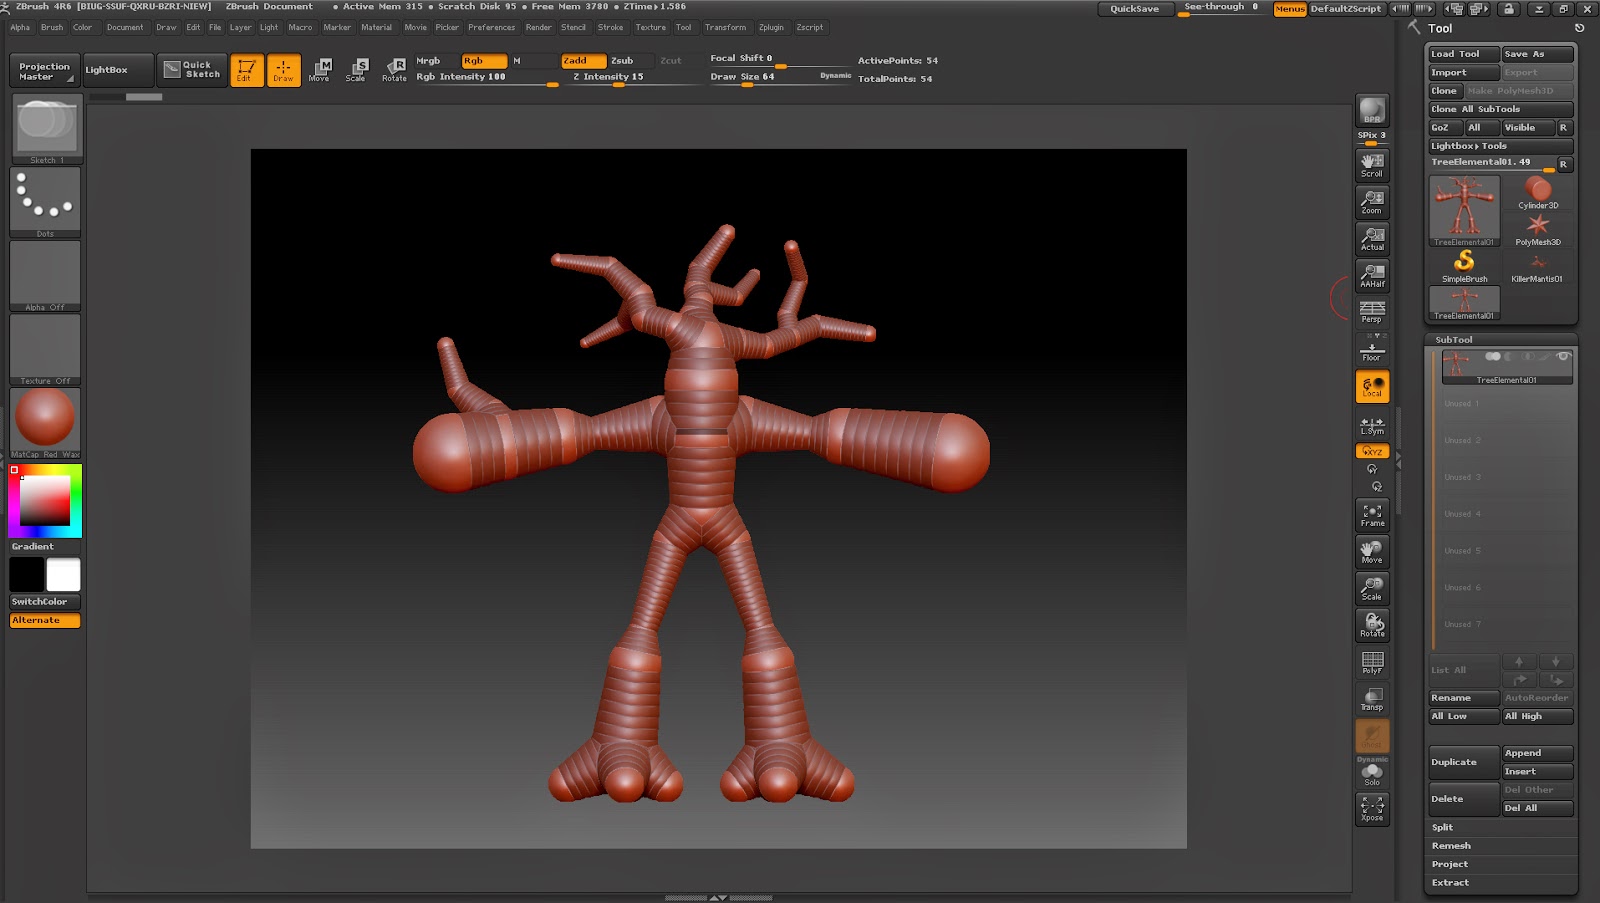1600x903 pixels.
Task: Open the MatCap Red Wax material picker
Action: tap(45, 419)
